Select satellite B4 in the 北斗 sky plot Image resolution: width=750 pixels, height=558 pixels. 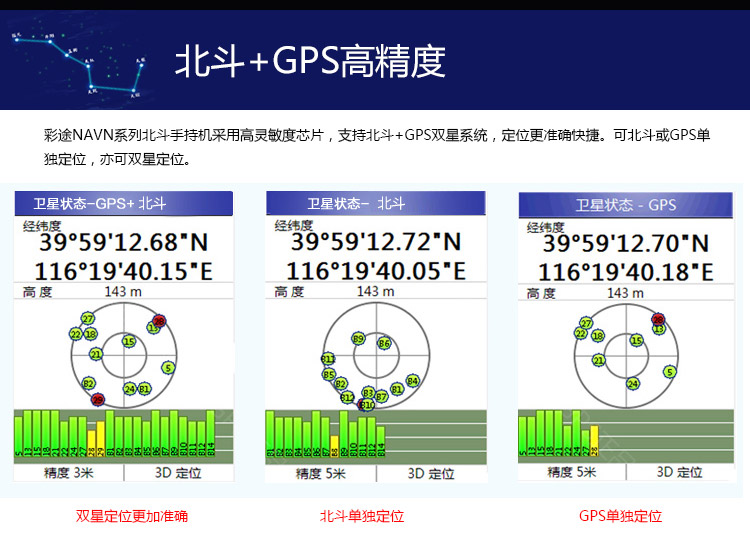(x=413, y=381)
